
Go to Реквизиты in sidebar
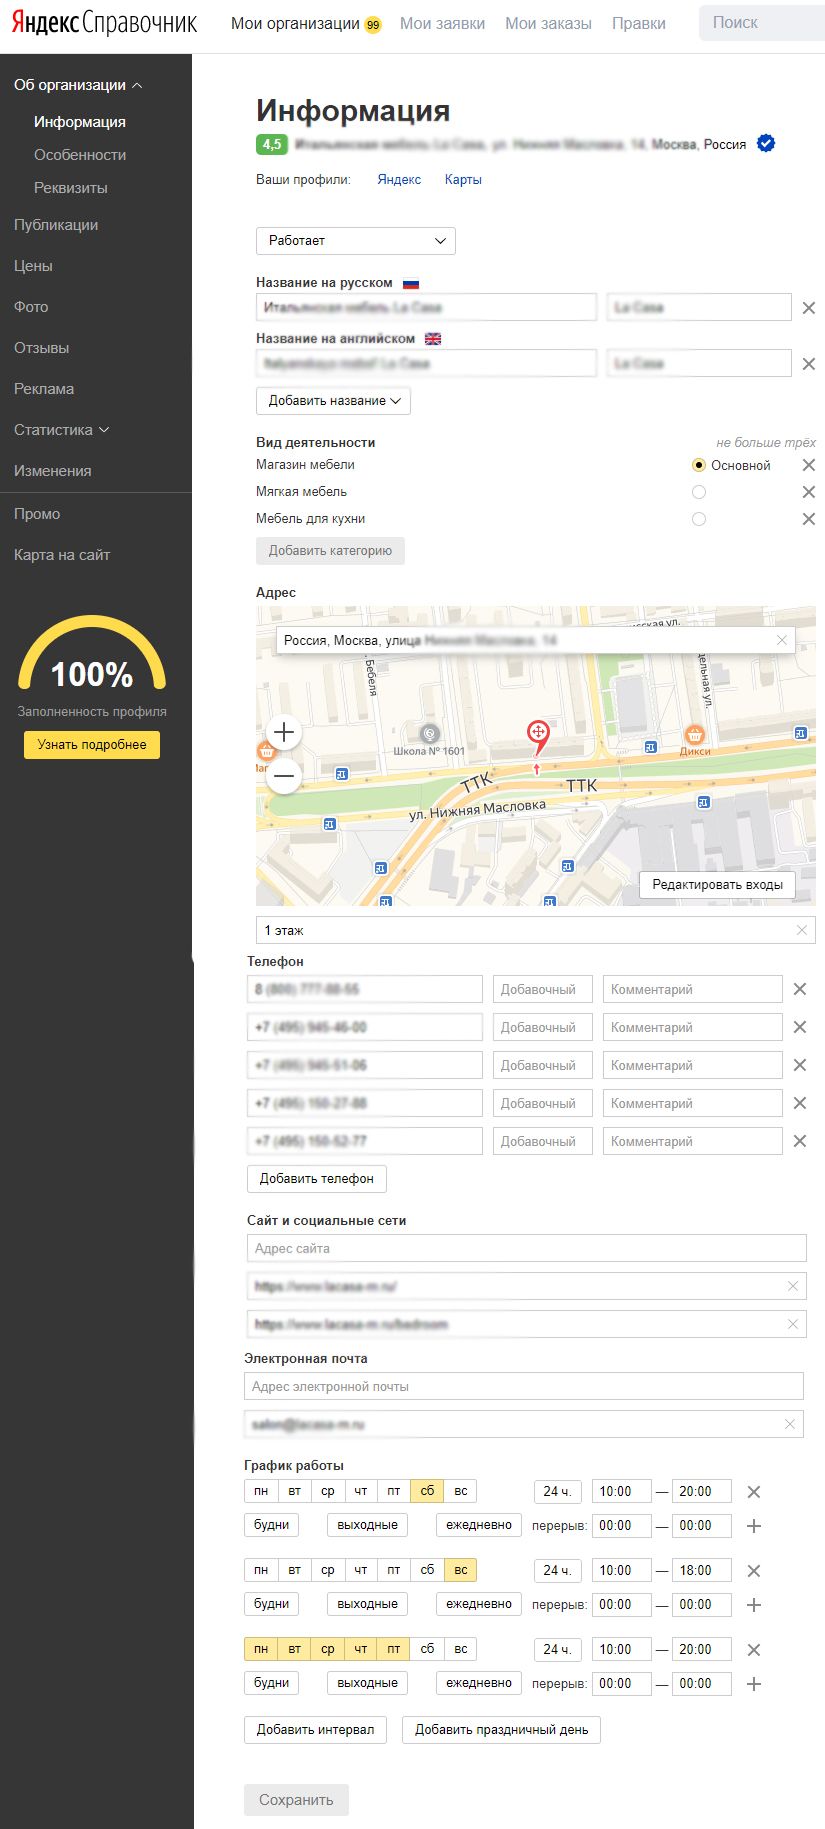click(71, 188)
